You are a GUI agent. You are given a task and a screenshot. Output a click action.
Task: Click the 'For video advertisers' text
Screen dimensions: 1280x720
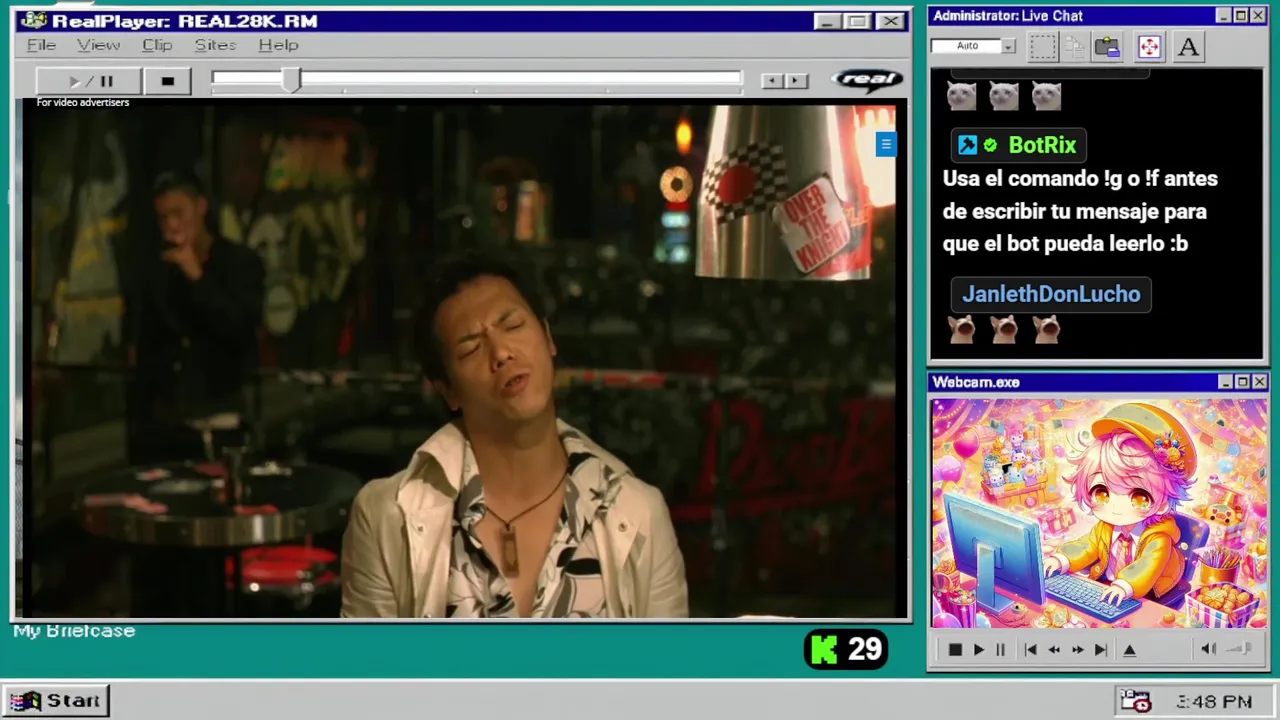click(x=83, y=102)
